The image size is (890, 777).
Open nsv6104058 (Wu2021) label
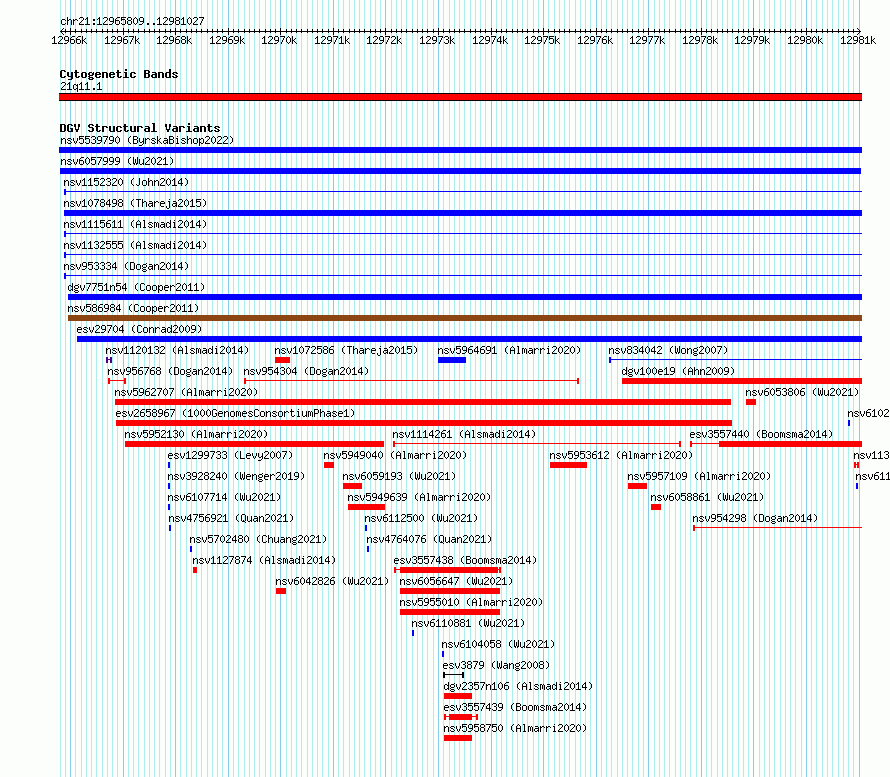tap(498, 644)
